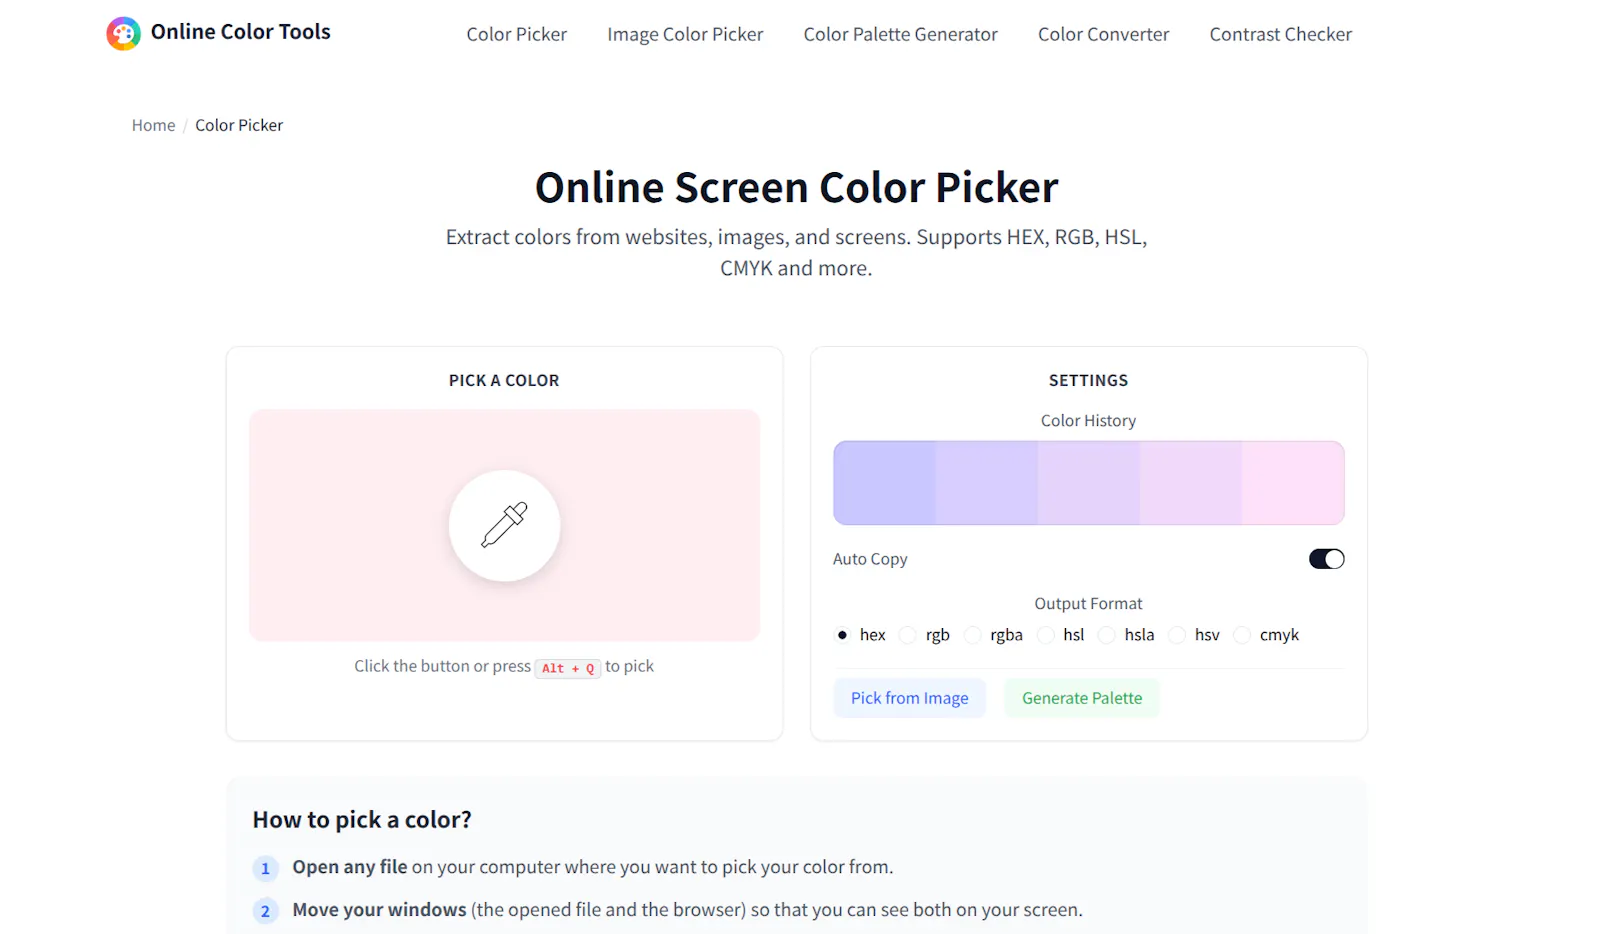Select the last pale pink history swatch
This screenshot has height=934, width=1600.
tap(1293, 483)
